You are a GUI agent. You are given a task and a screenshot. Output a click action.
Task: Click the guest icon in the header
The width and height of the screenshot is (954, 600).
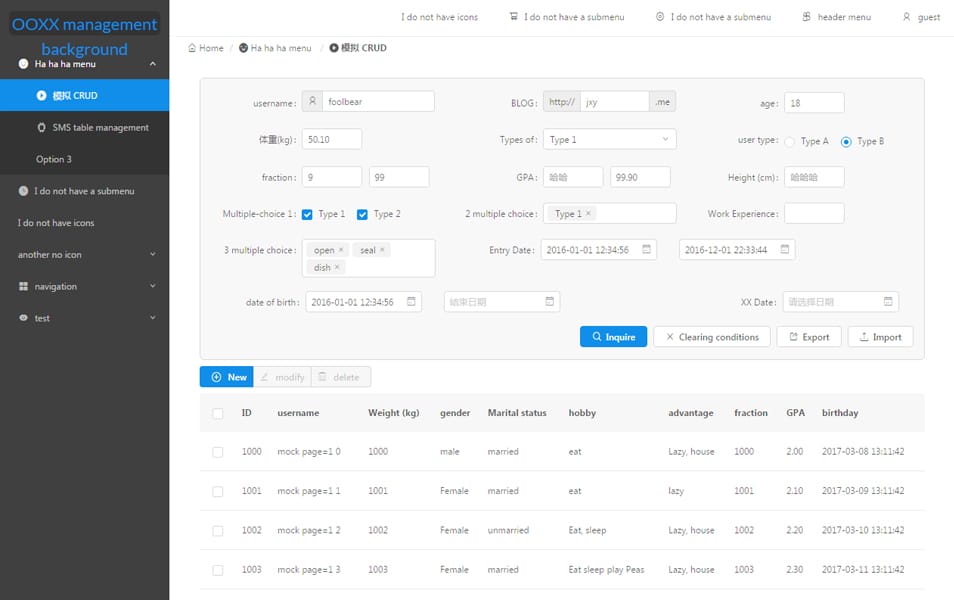click(x=906, y=16)
